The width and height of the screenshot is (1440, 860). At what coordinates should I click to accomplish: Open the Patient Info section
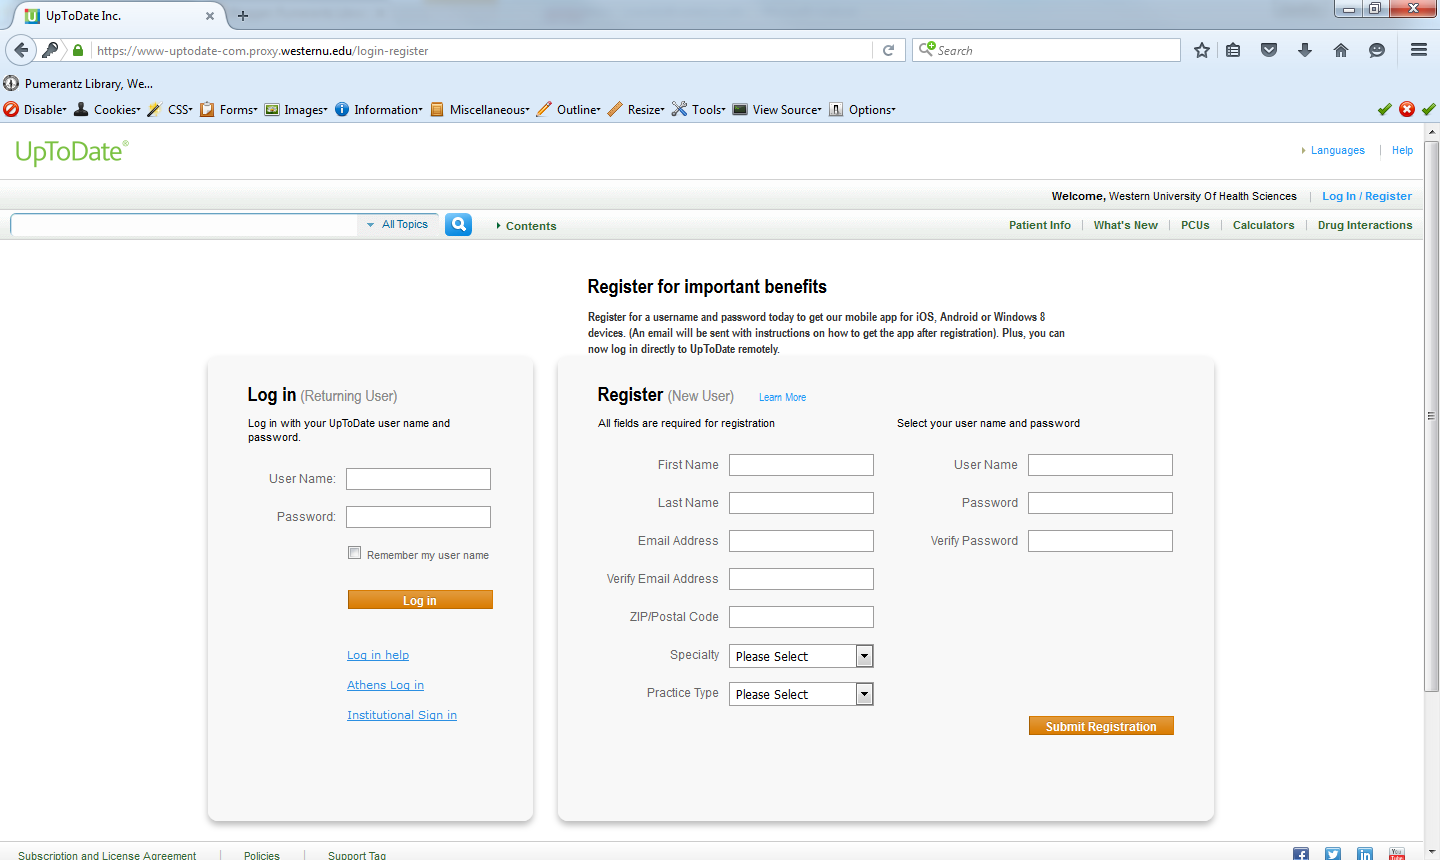coord(1040,225)
